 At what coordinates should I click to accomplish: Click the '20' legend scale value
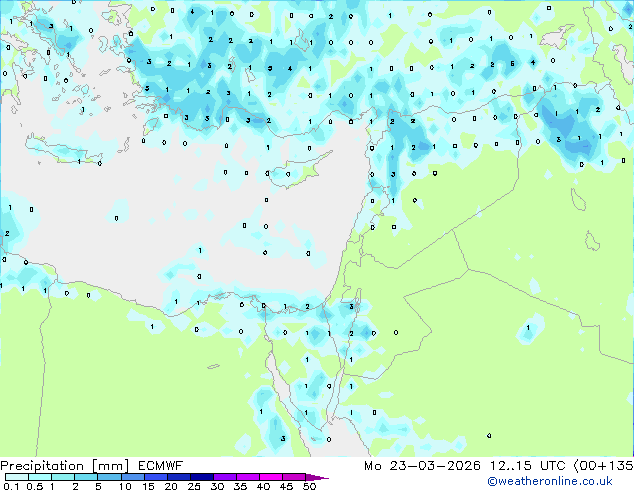pyautogui.click(x=171, y=486)
